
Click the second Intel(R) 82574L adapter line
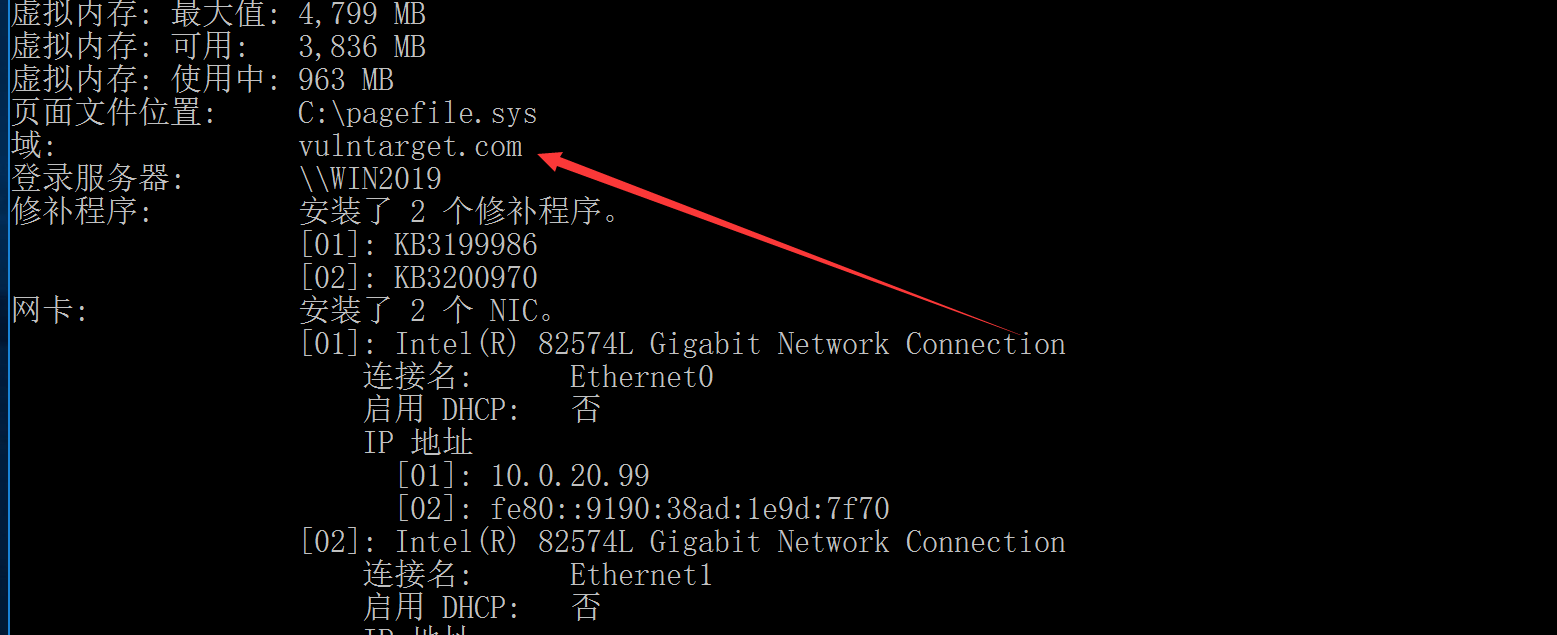pos(683,542)
